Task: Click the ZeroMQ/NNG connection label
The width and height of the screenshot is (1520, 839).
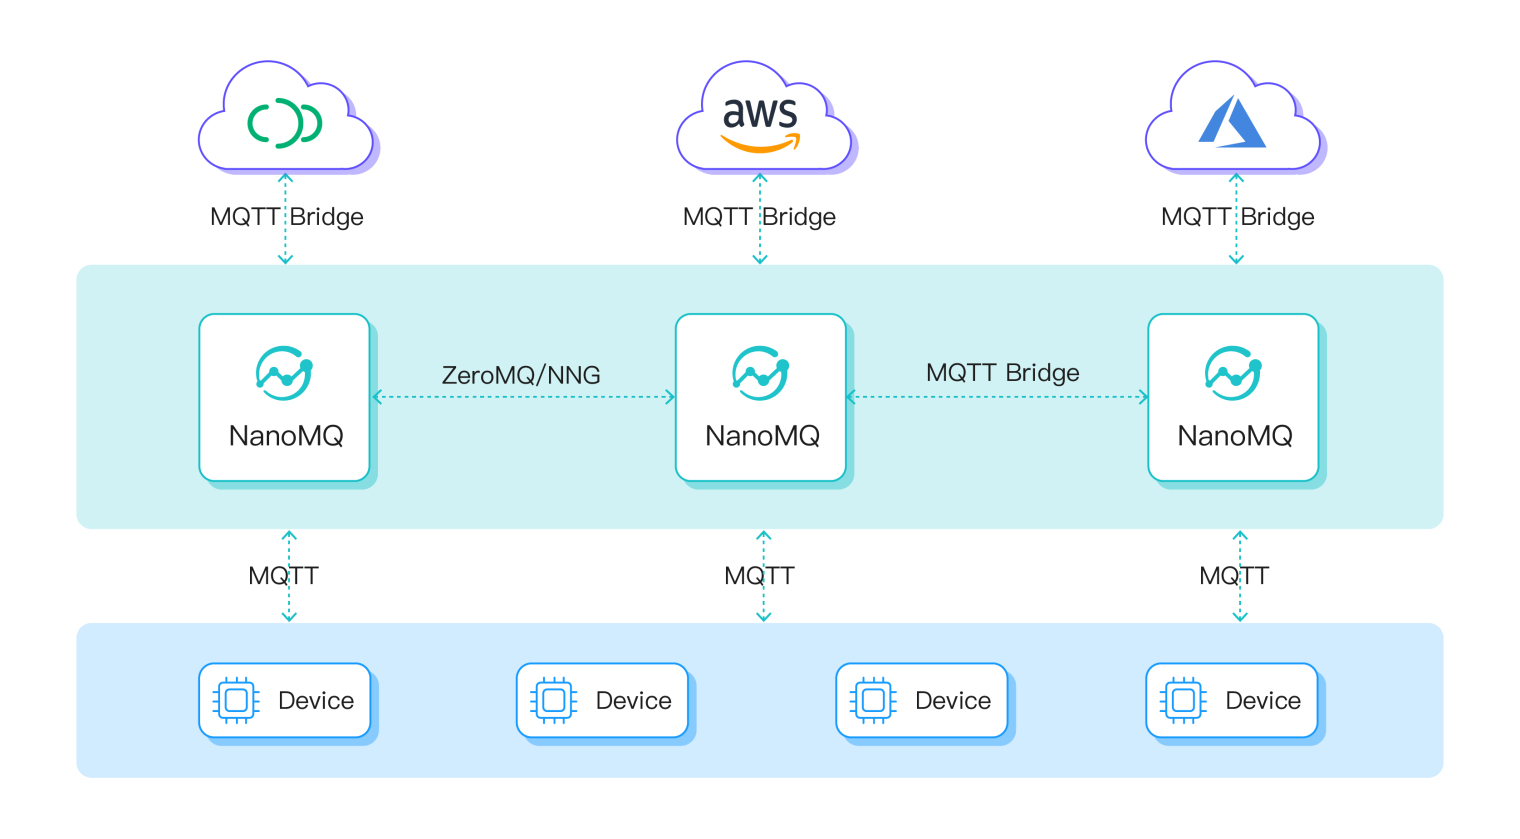Action: [521, 375]
